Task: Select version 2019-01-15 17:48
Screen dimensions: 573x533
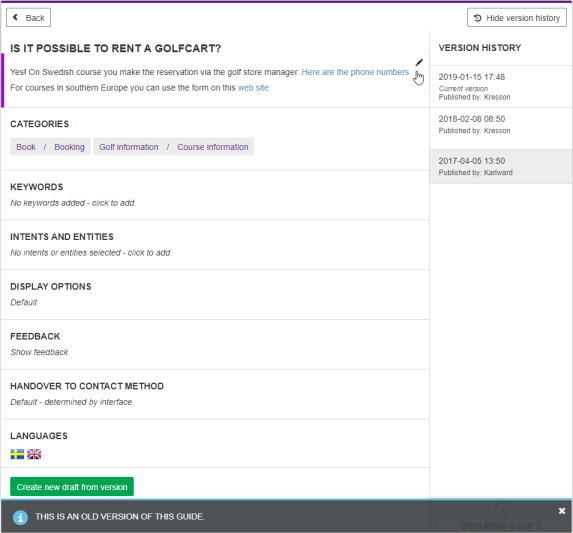Action: tap(501, 87)
